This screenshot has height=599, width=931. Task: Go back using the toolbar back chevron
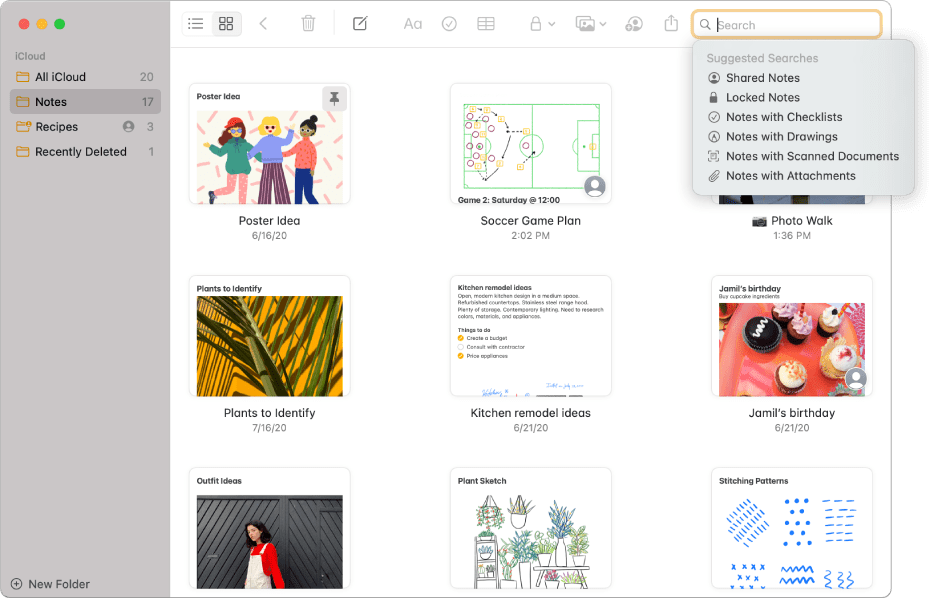pos(263,23)
